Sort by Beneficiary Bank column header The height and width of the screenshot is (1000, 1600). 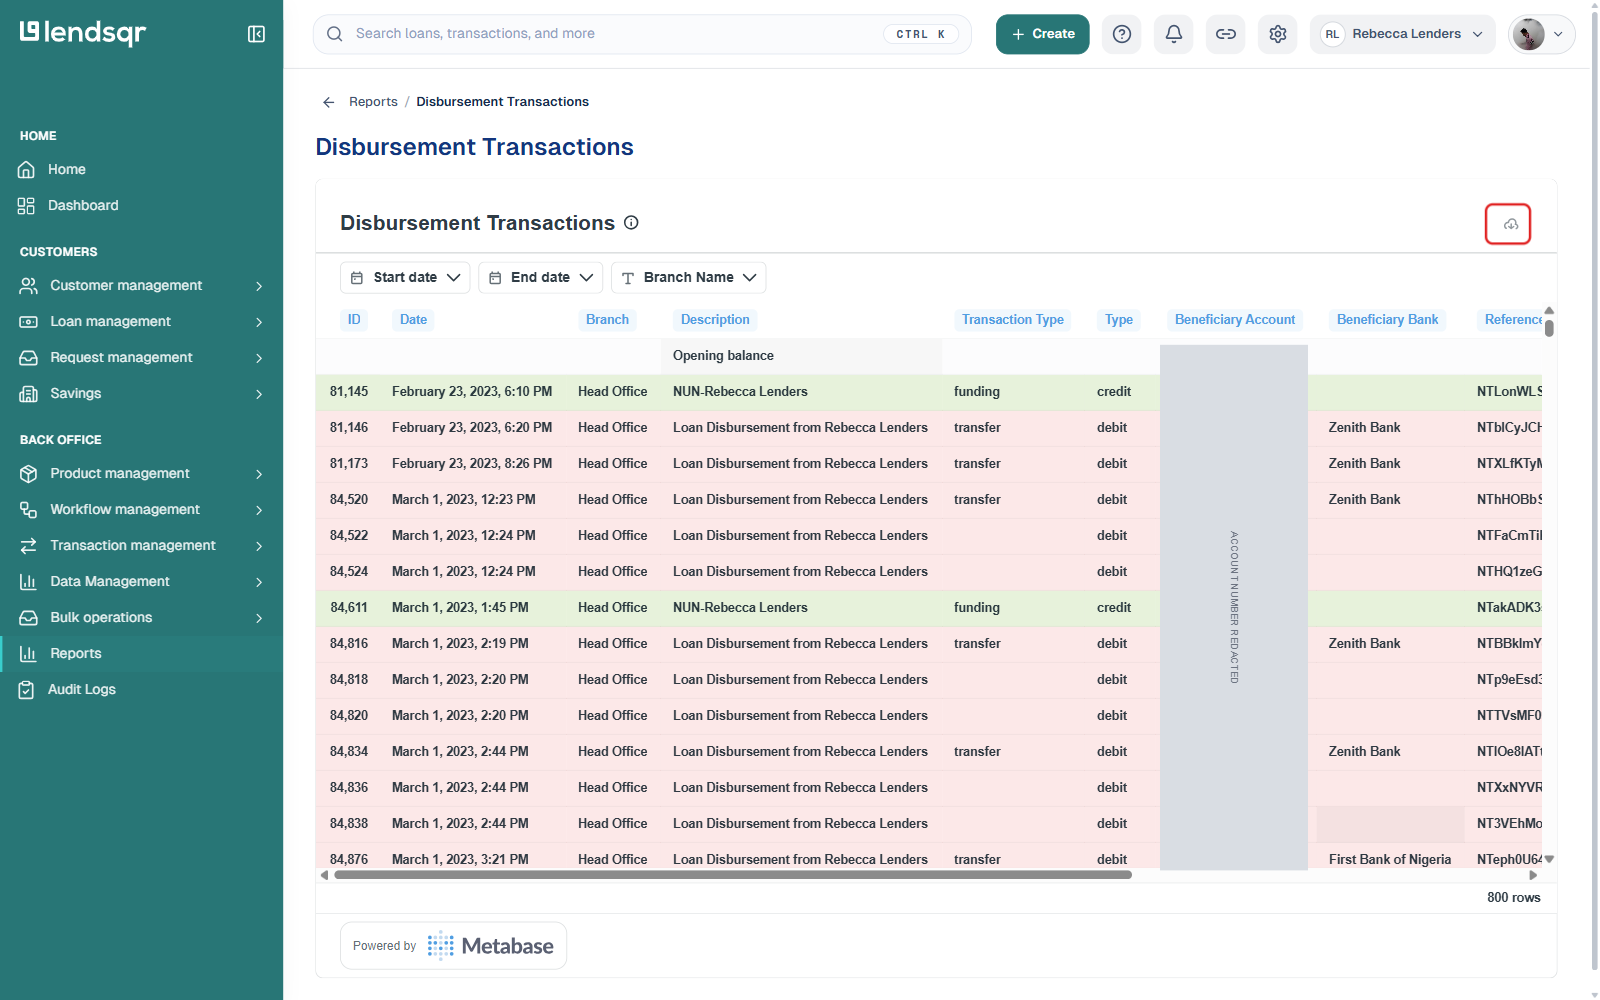[1387, 320]
